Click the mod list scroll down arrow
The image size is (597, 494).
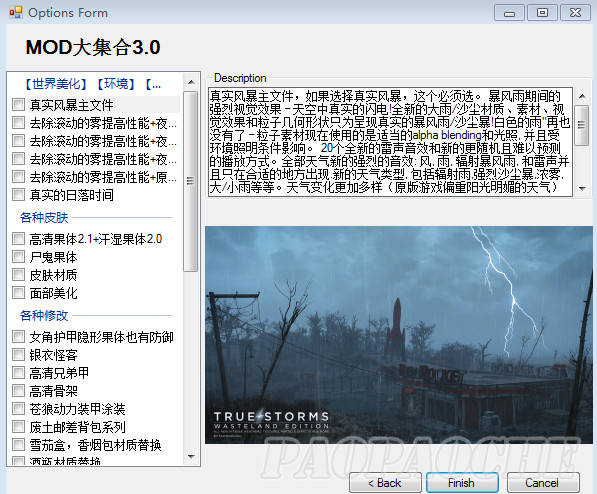(191, 456)
